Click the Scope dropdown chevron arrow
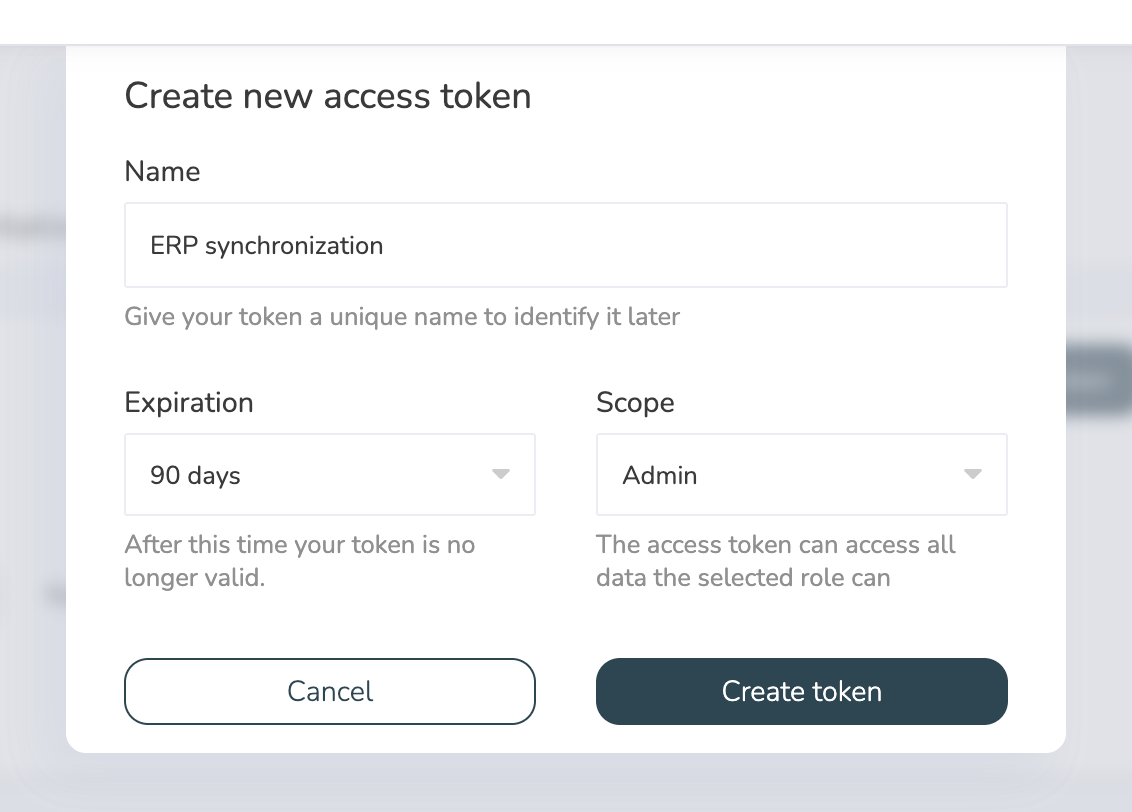The width and height of the screenshot is (1132, 812). pos(972,474)
